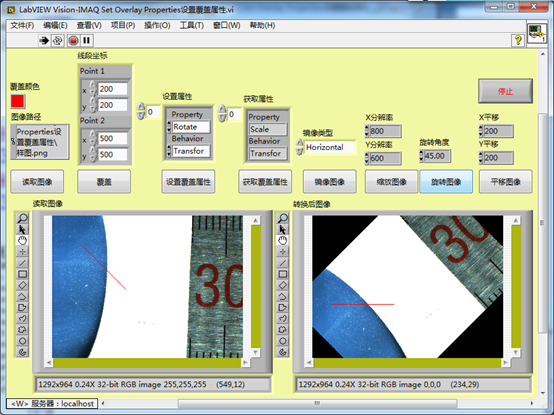This screenshot has height=415, width=554.
Task: Click the Point 2 x value field 500
Action: click(112, 138)
